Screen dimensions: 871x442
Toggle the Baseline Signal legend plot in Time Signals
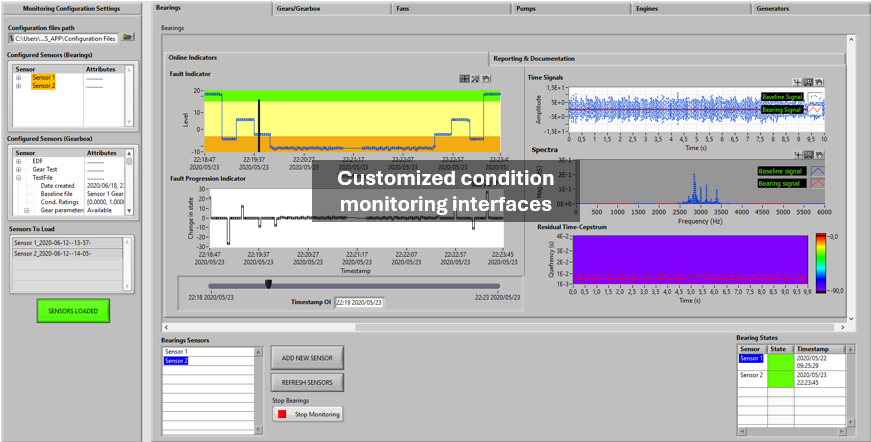coord(816,97)
